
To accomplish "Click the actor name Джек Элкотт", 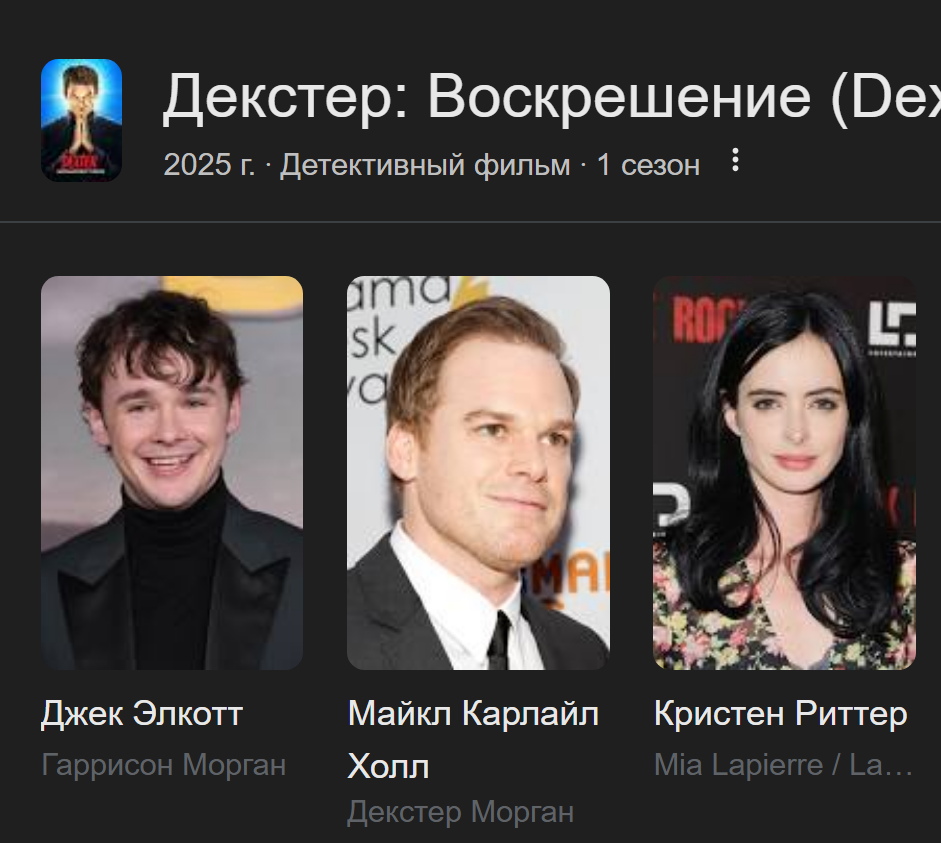I will point(142,713).
